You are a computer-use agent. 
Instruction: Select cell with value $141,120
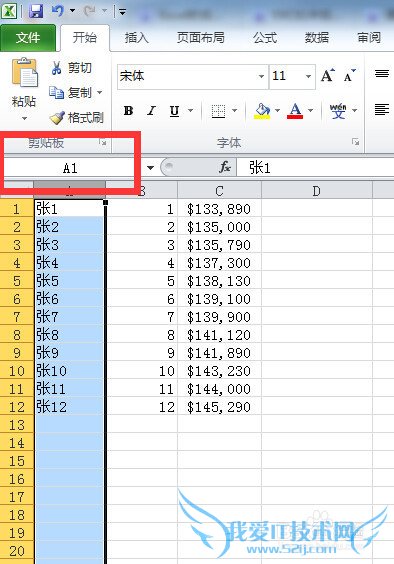219,335
